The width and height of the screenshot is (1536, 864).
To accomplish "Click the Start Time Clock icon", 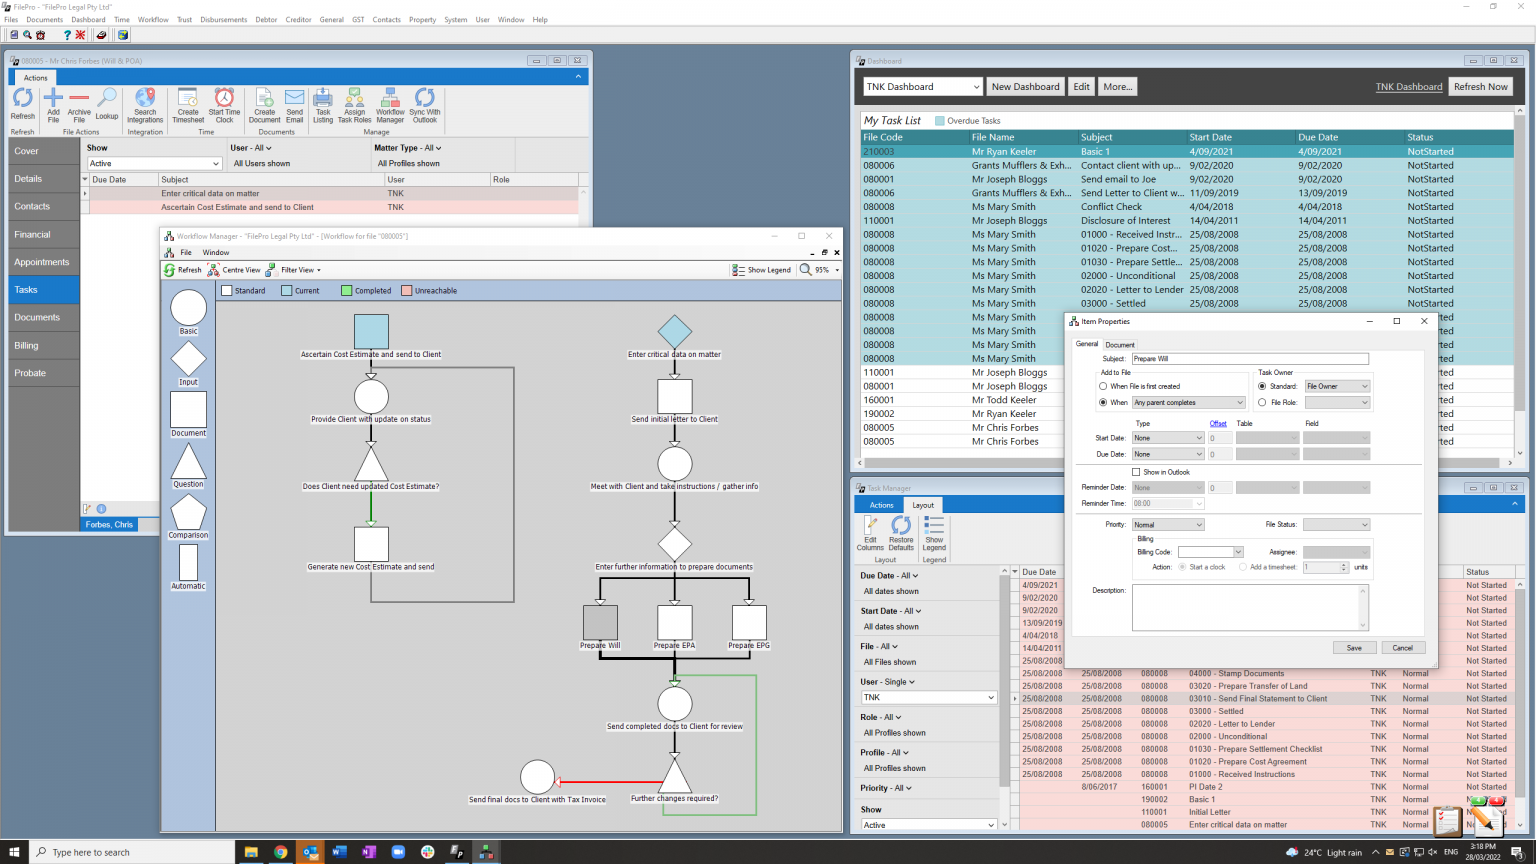I will pyautogui.click(x=224, y=105).
